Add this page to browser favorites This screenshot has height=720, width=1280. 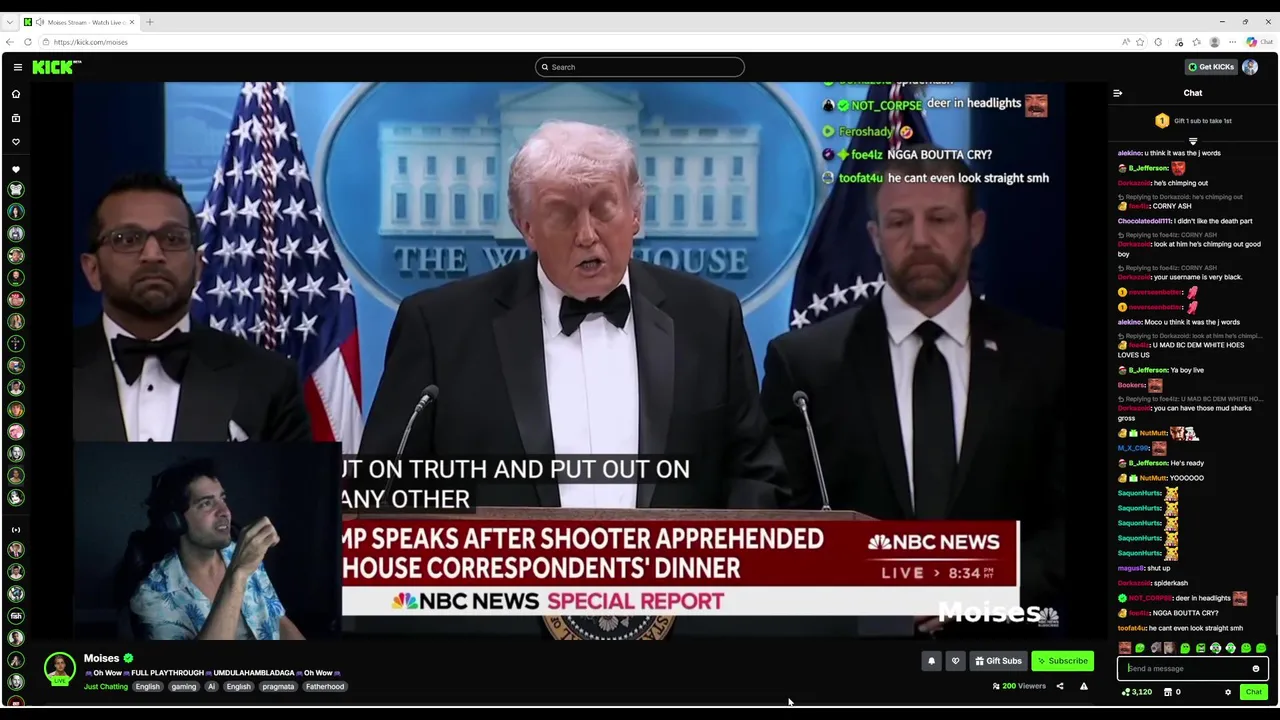click(1140, 42)
